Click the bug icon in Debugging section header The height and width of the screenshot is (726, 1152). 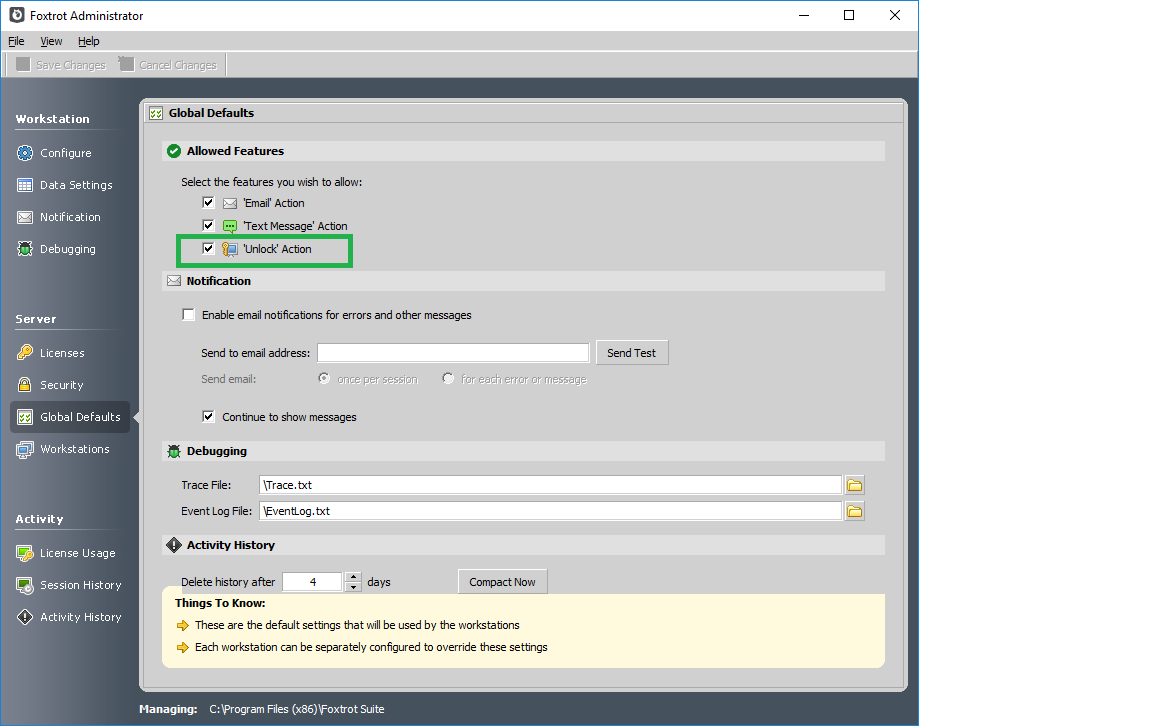[174, 451]
